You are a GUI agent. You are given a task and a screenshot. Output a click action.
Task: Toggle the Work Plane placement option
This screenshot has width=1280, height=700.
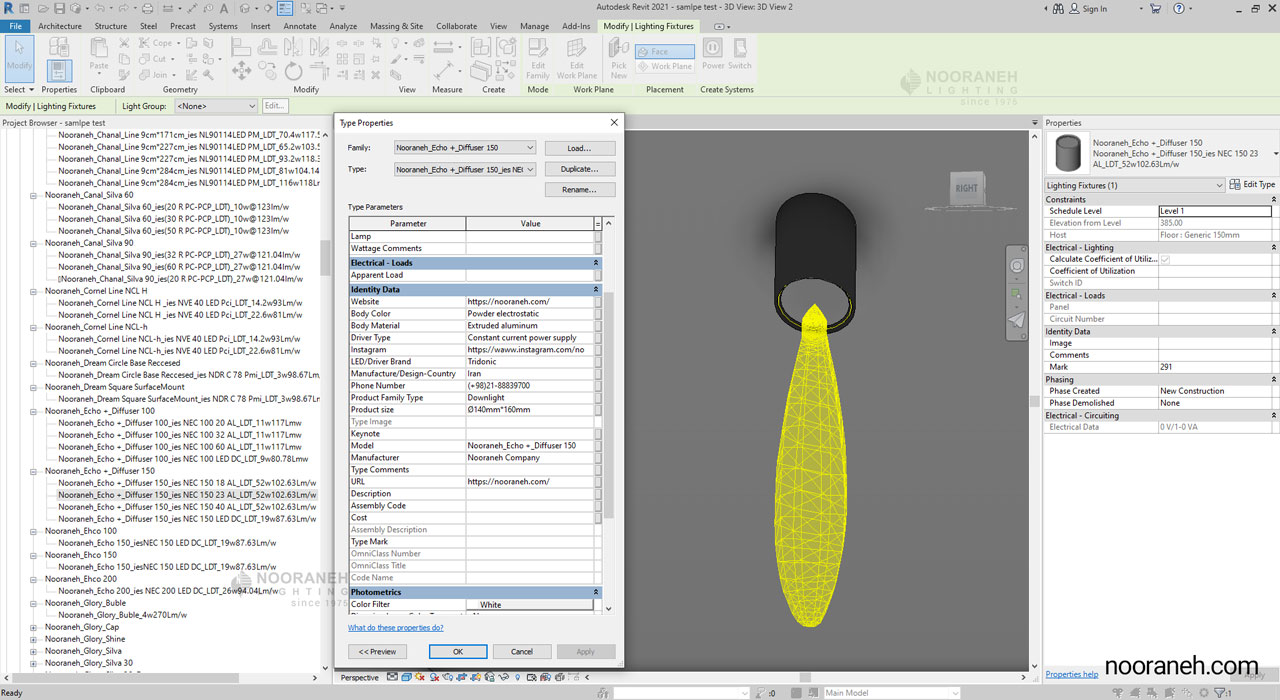665,67
